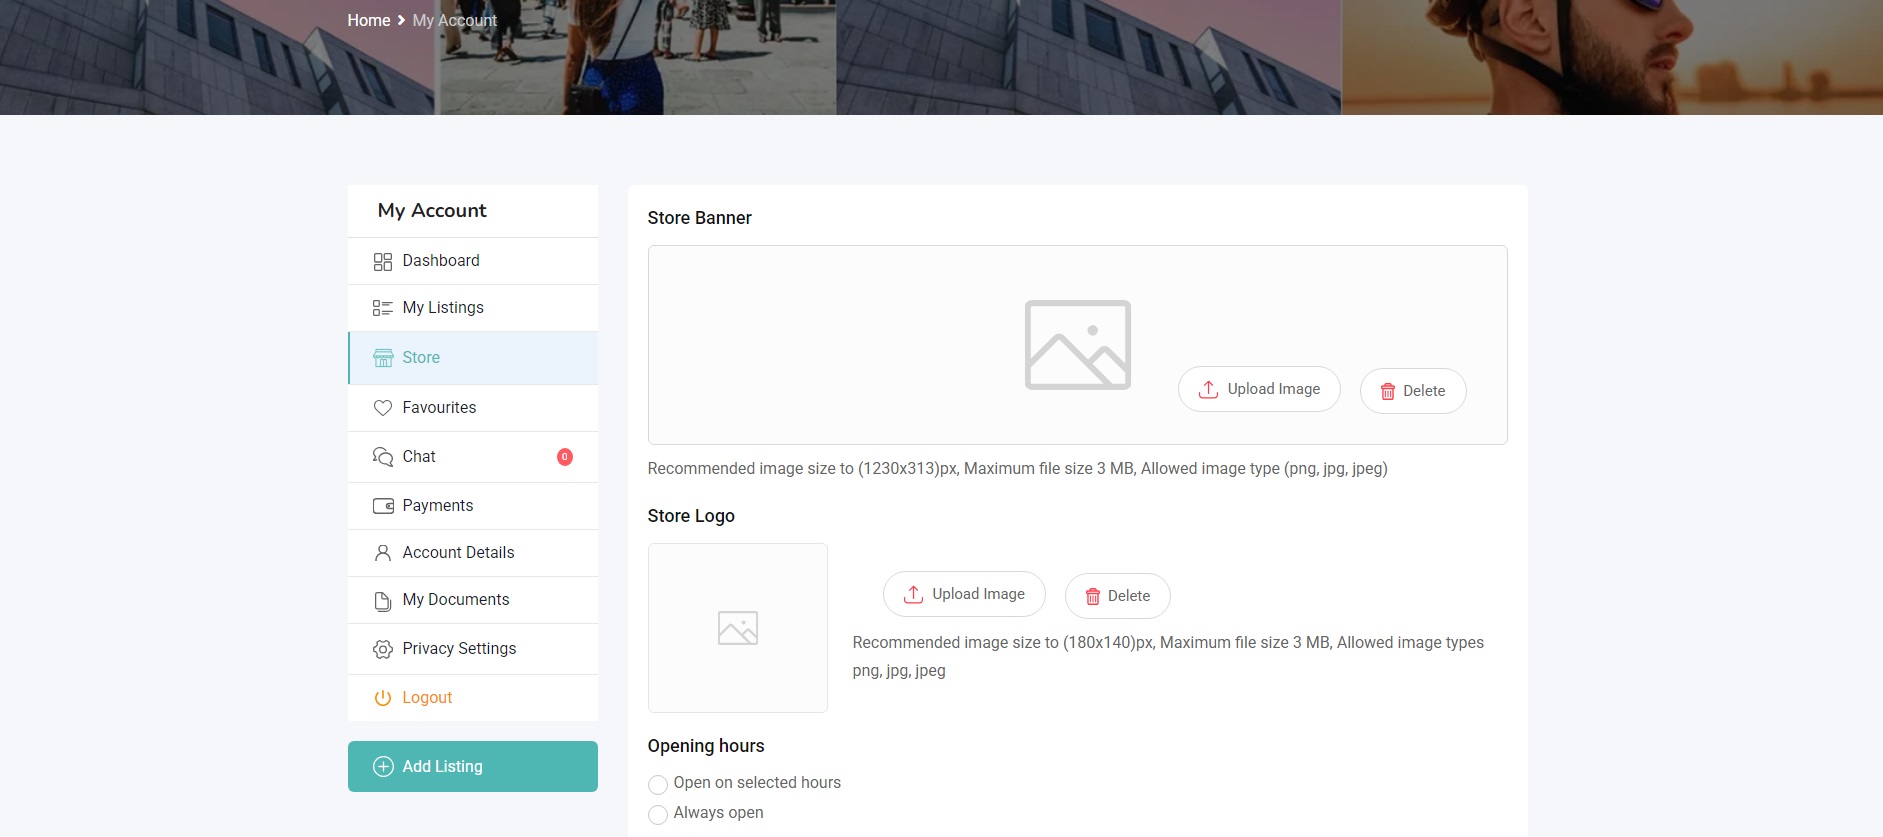Click the Store Banner image placeholder

tap(1077, 345)
